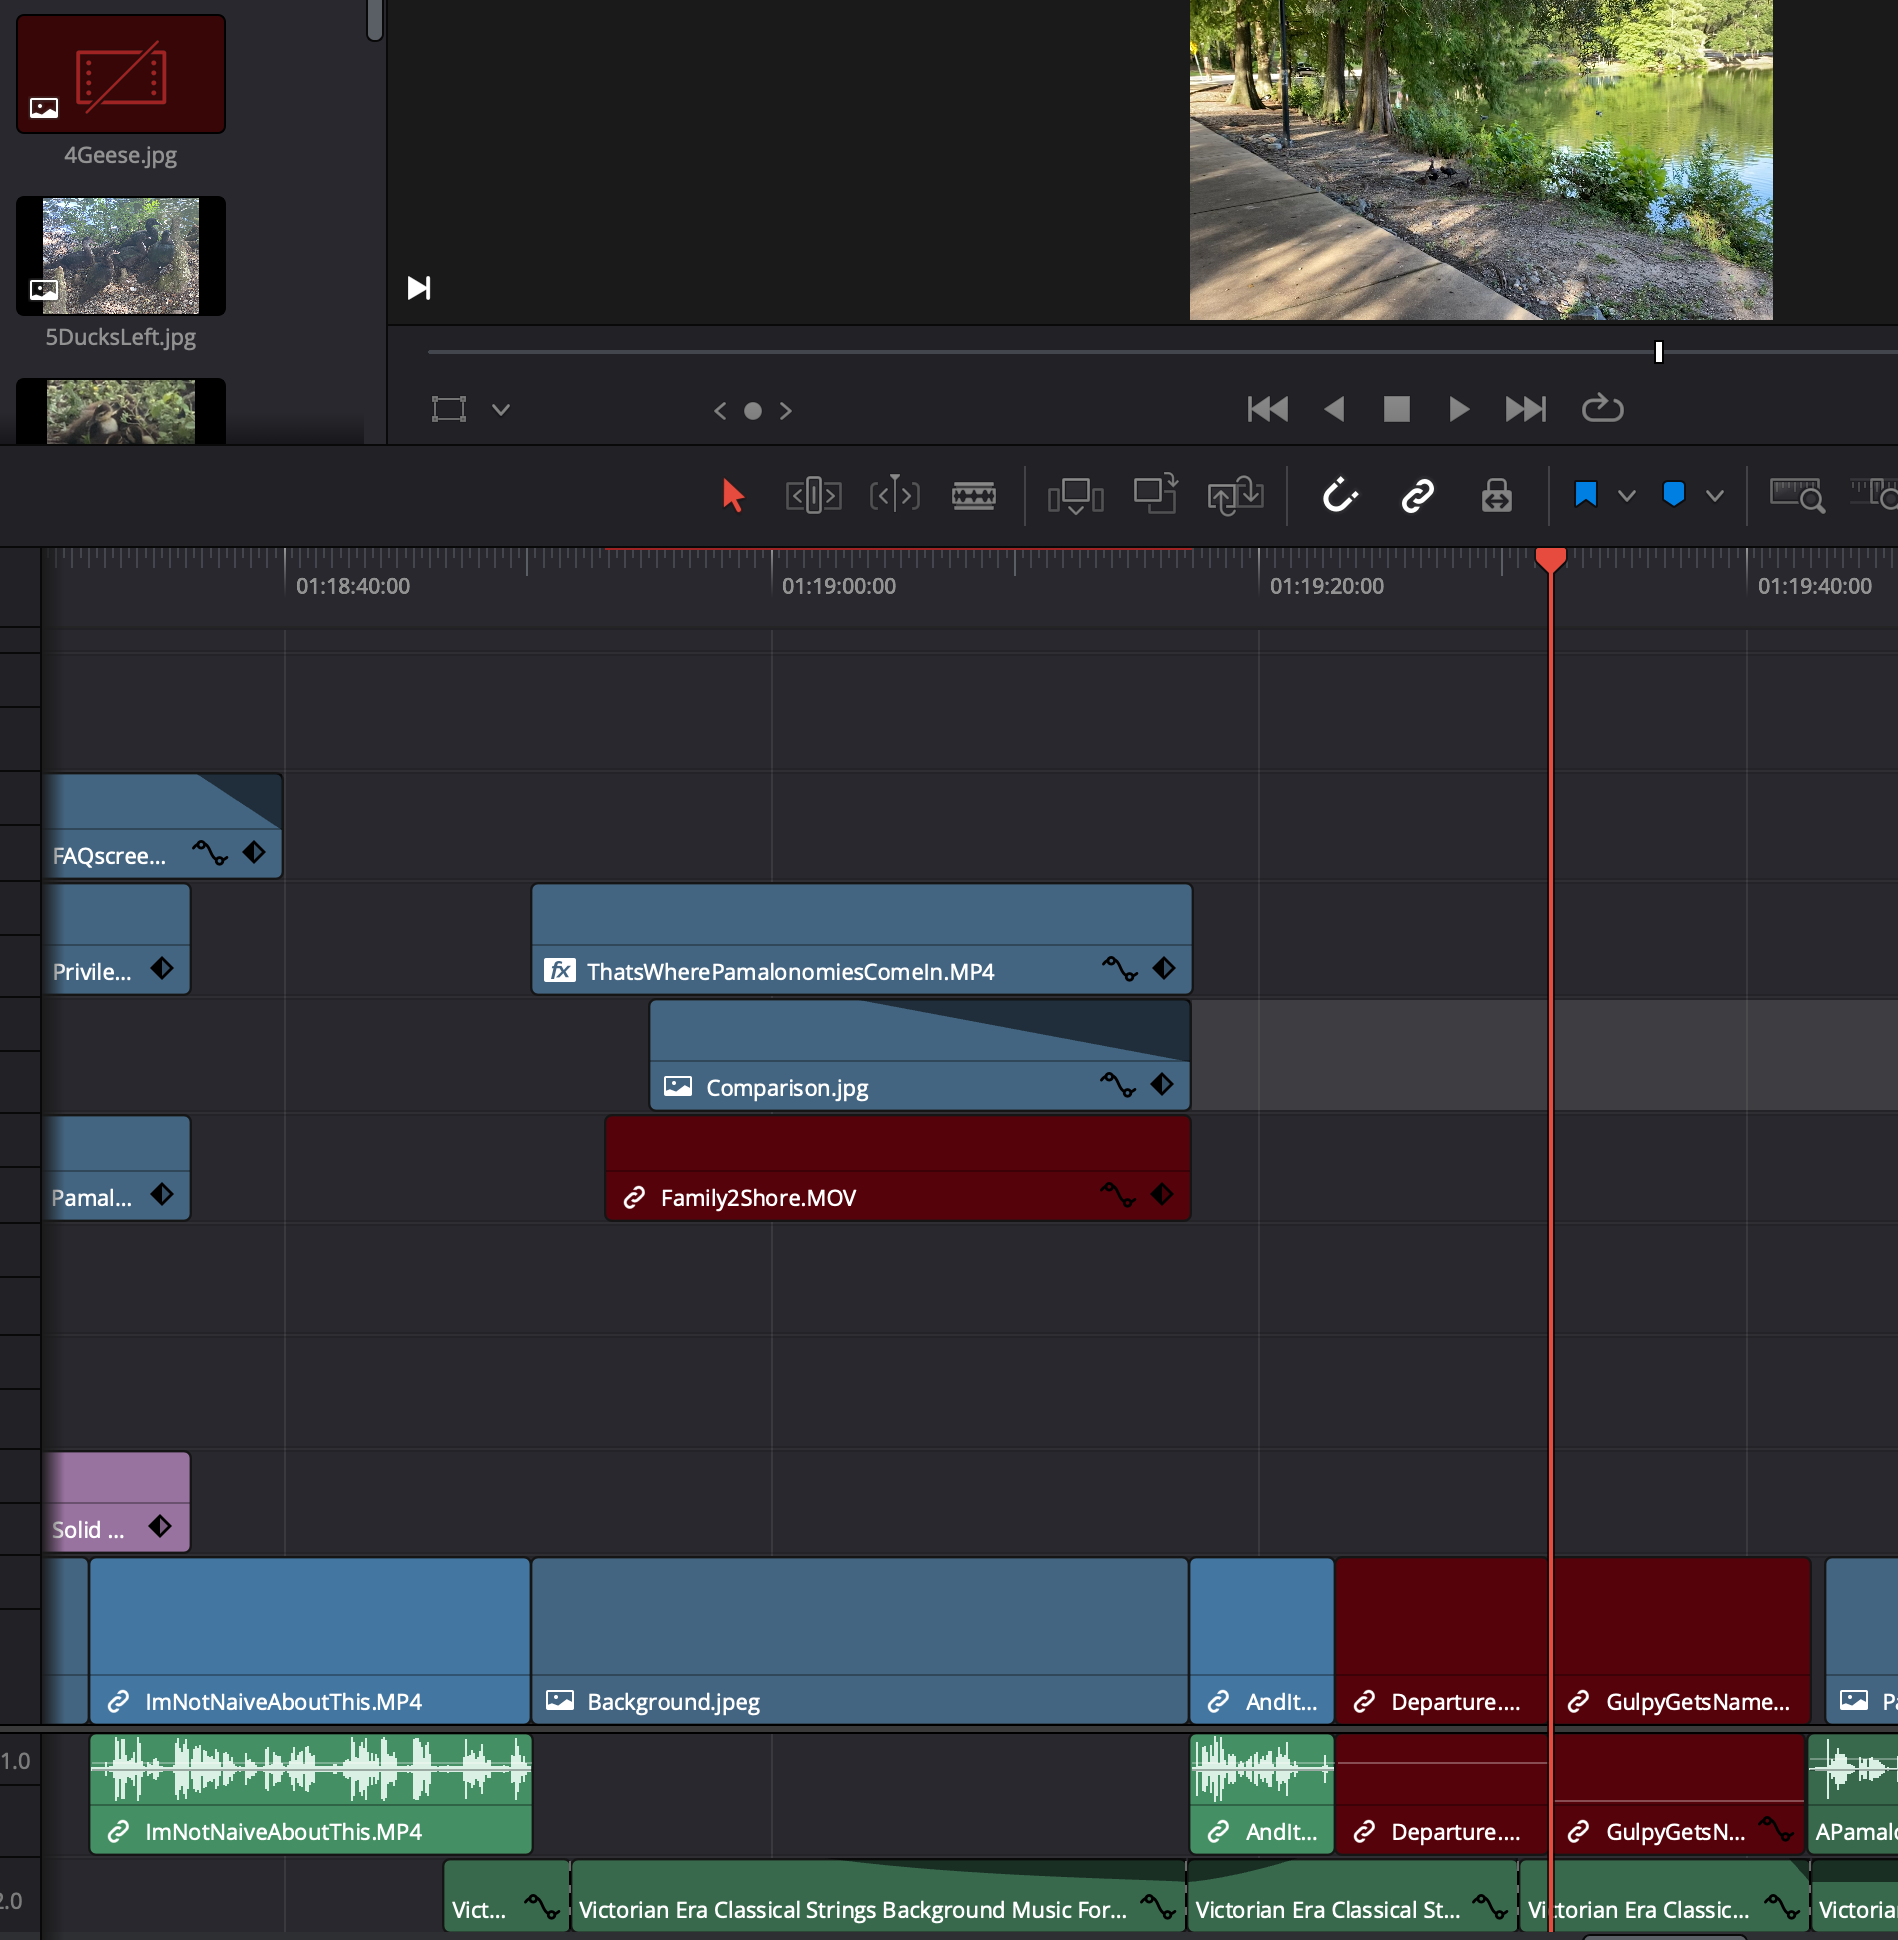Toggle loop playback in viewer
The width and height of the screenshot is (1898, 1940).
[1602, 408]
